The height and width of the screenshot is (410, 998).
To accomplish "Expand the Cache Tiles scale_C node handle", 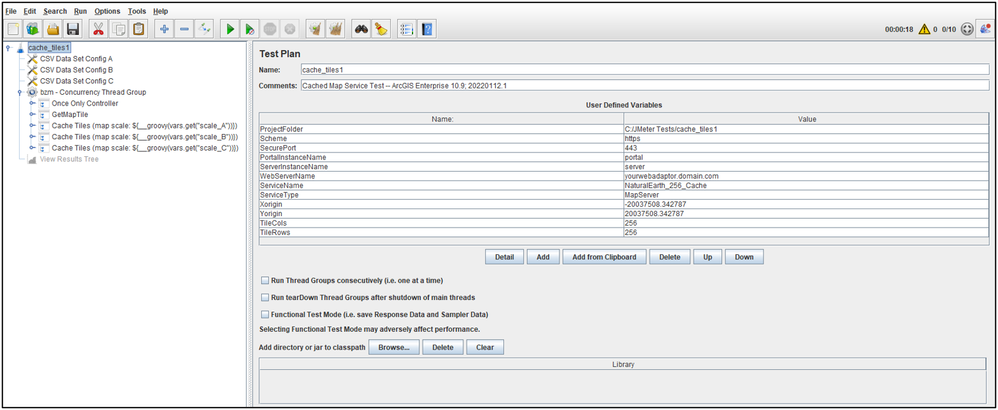I will pos(31,148).
